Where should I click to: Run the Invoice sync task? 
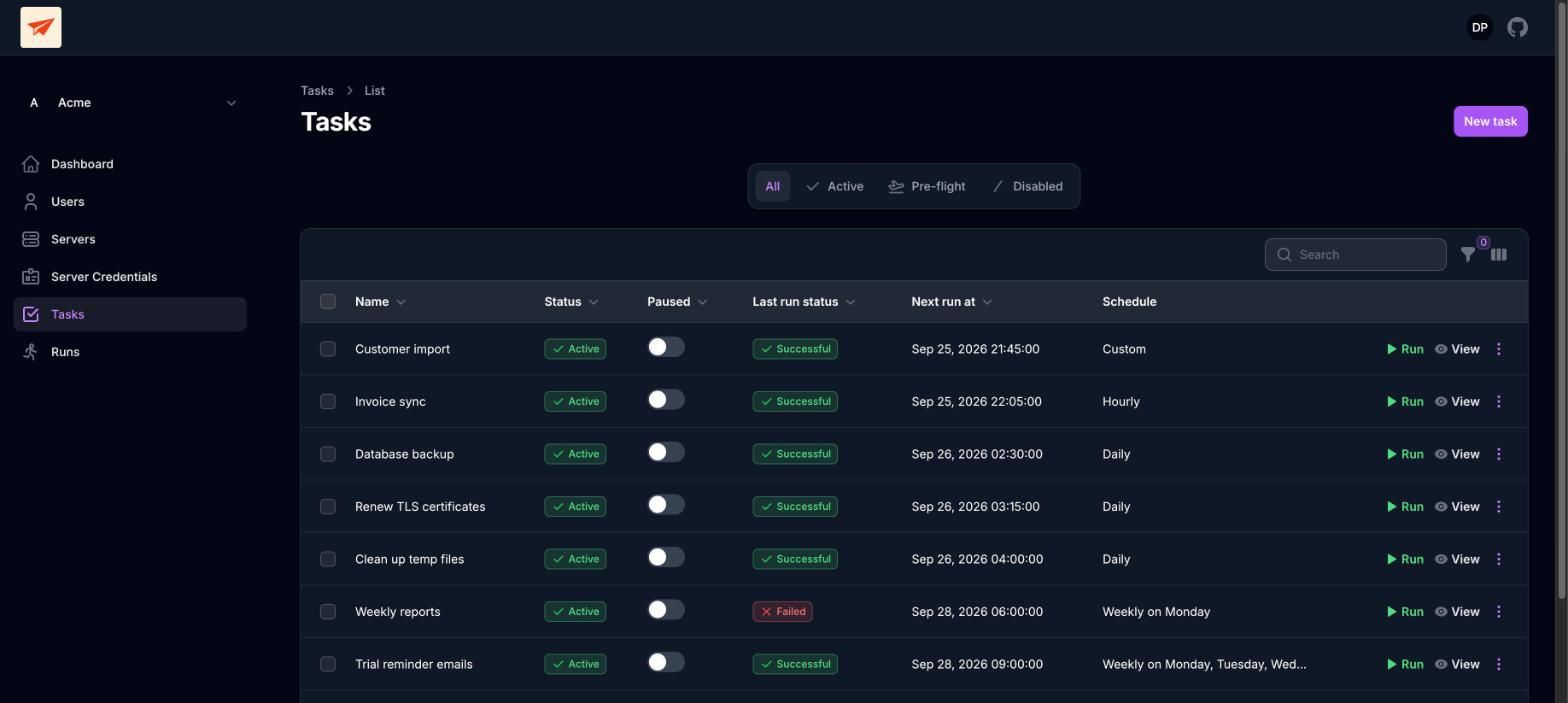point(1405,402)
